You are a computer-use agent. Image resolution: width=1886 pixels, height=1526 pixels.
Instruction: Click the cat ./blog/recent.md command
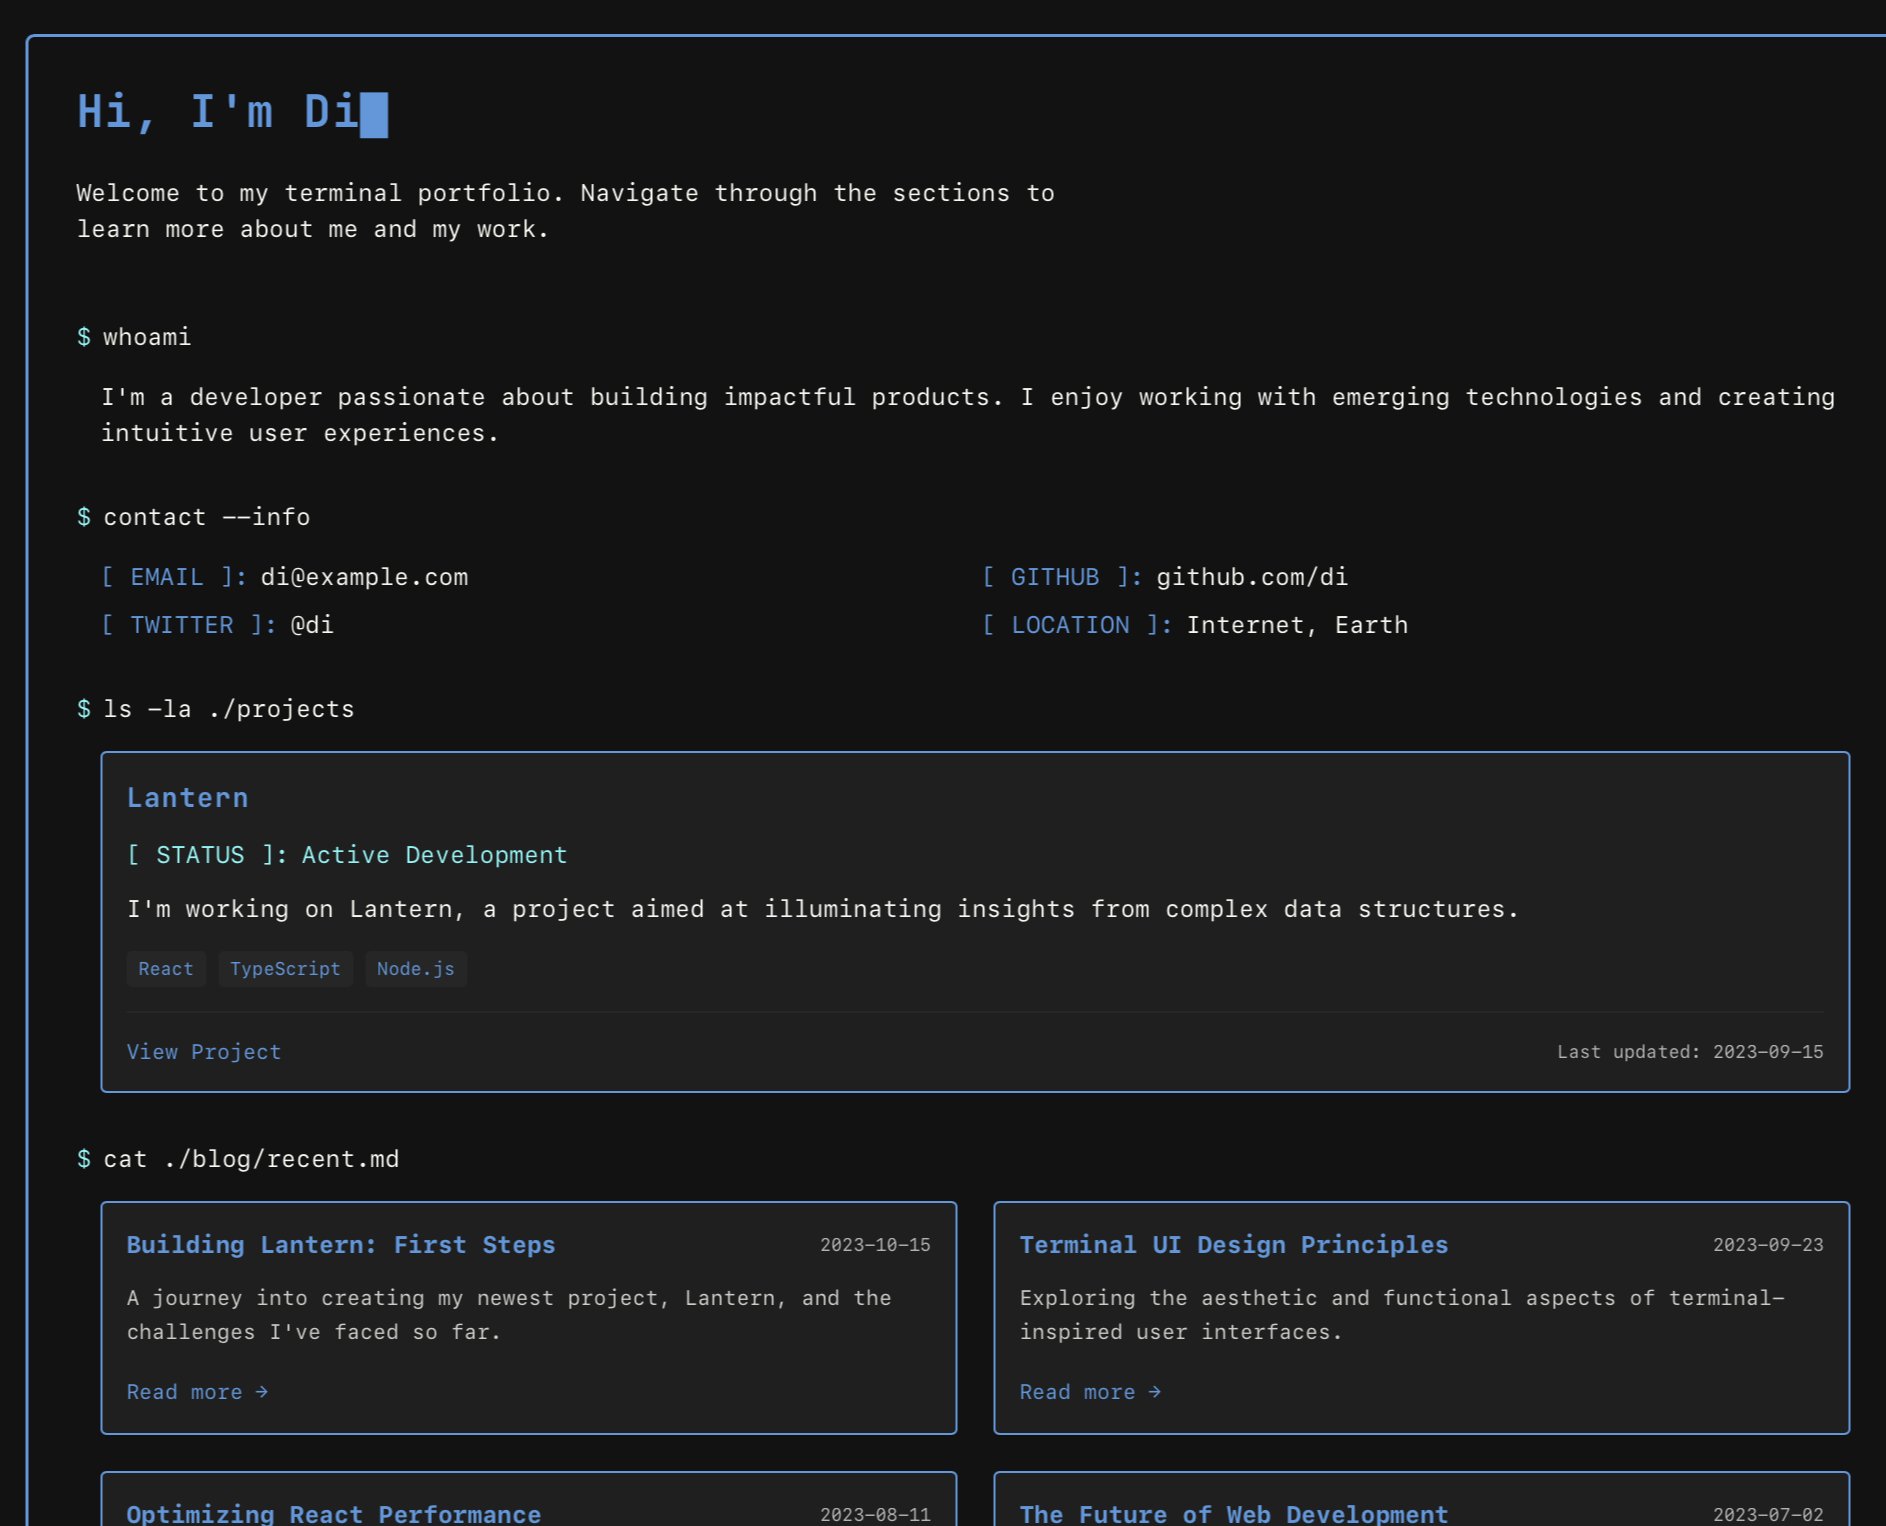tap(238, 1159)
